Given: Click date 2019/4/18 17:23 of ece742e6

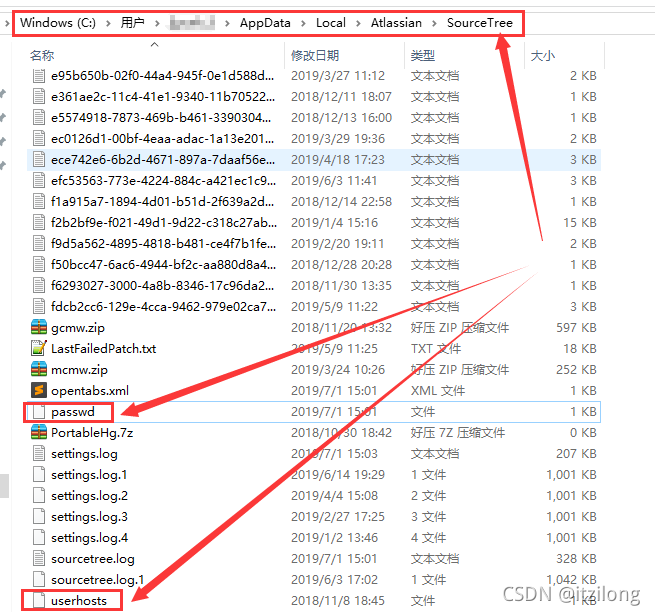Looking at the screenshot, I should tap(338, 160).
